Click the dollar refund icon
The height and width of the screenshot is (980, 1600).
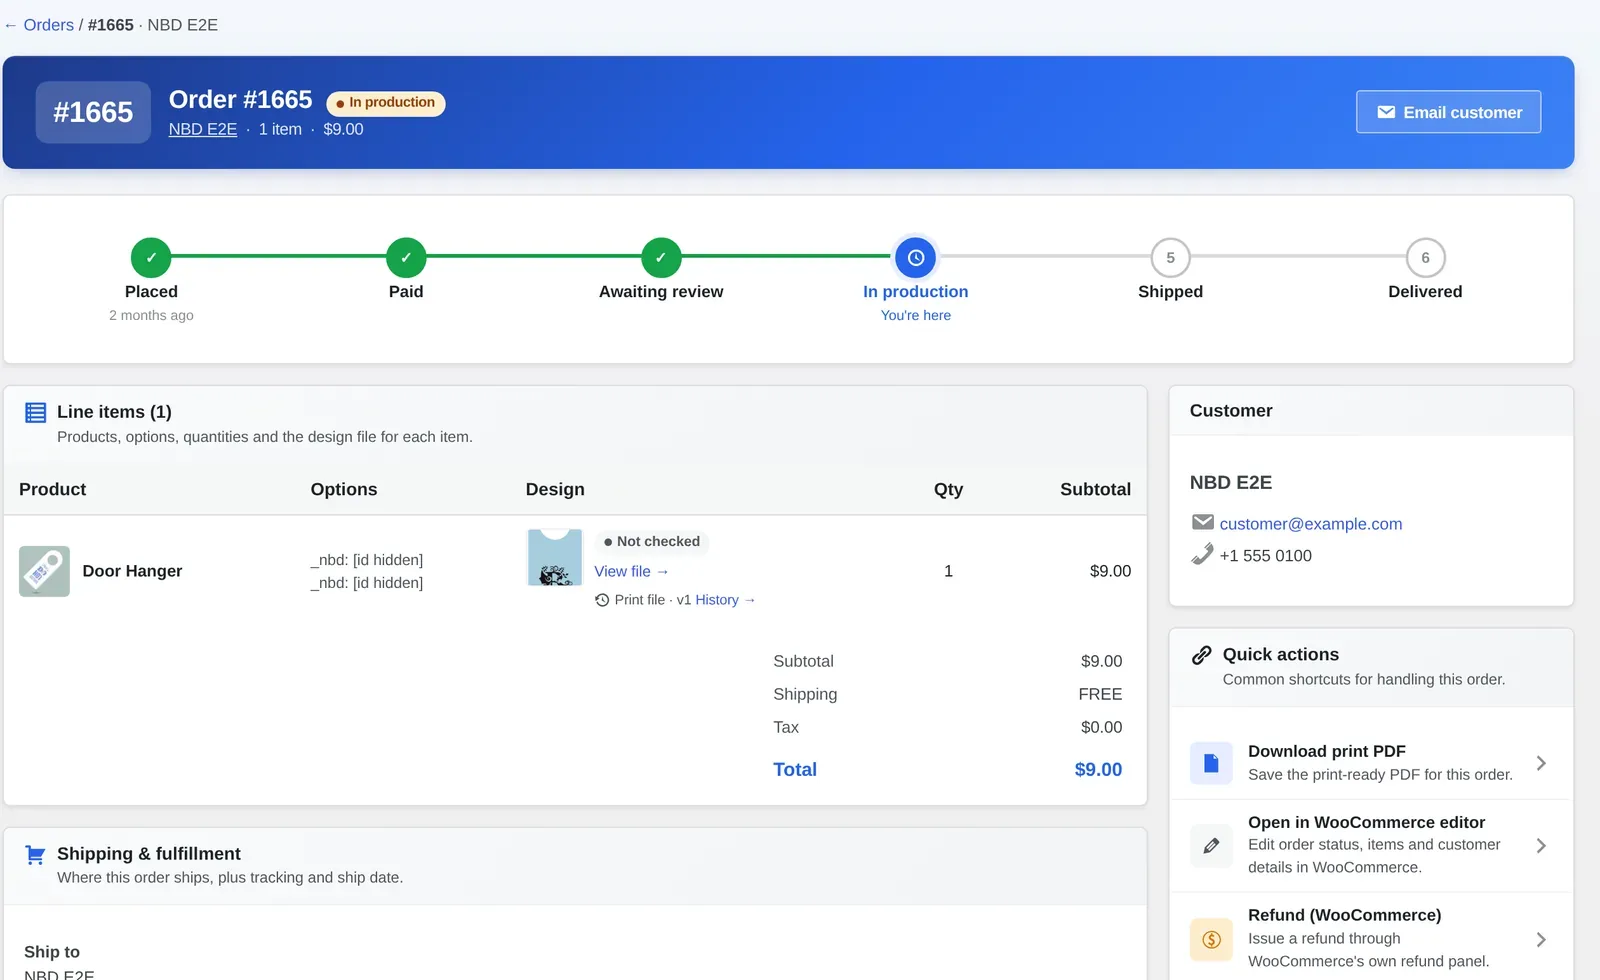pos(1211,939)
